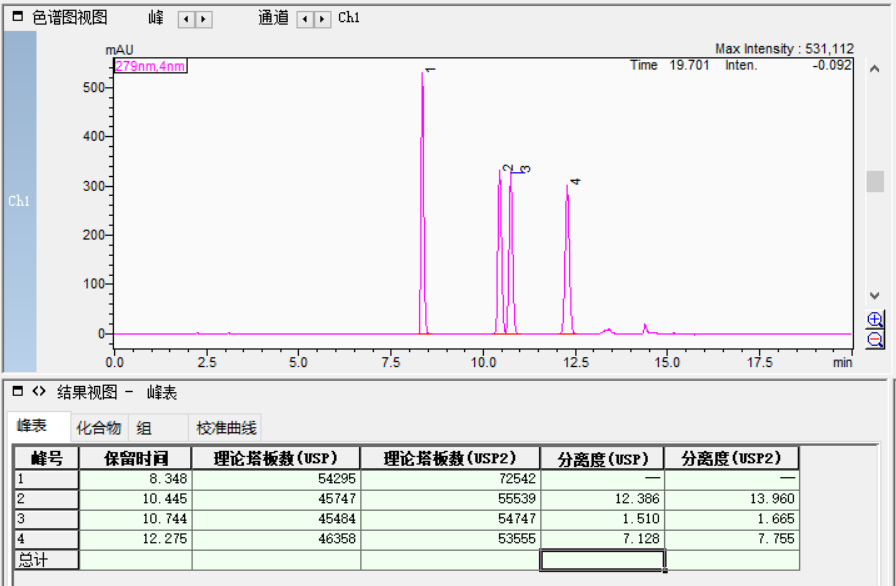896x586 pixels.
Task: Select the Ch1 channel side panel
Action: [x=20, y=201]
